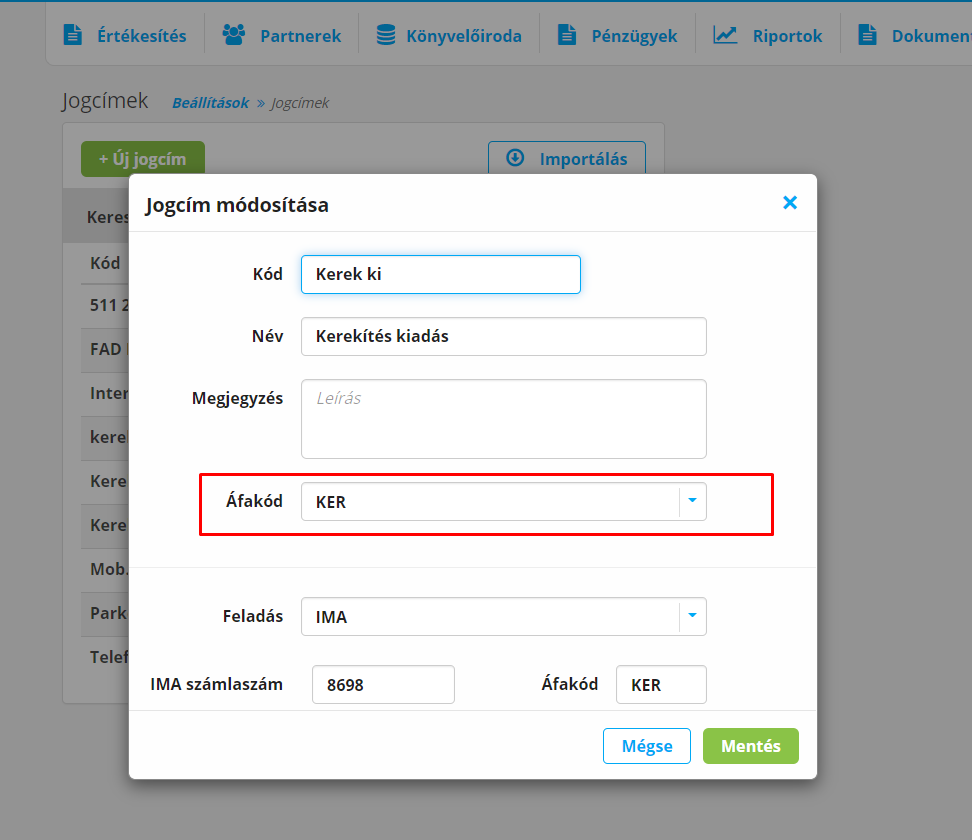Follow the Beállítások breadcrumb link
This screenshot has height=840, width=972.
point(210,103)
